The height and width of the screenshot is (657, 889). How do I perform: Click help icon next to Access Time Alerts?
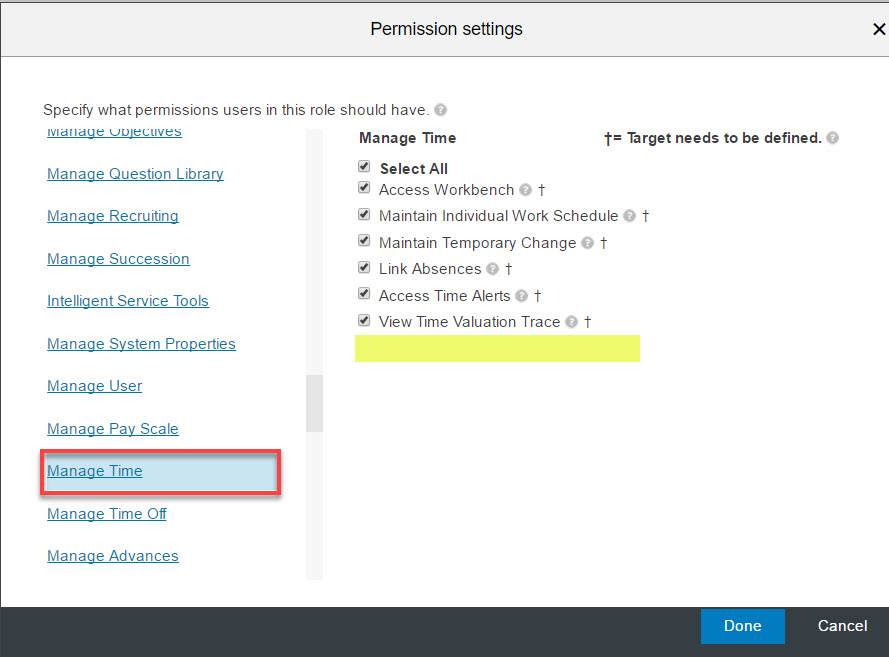point(522,296)
